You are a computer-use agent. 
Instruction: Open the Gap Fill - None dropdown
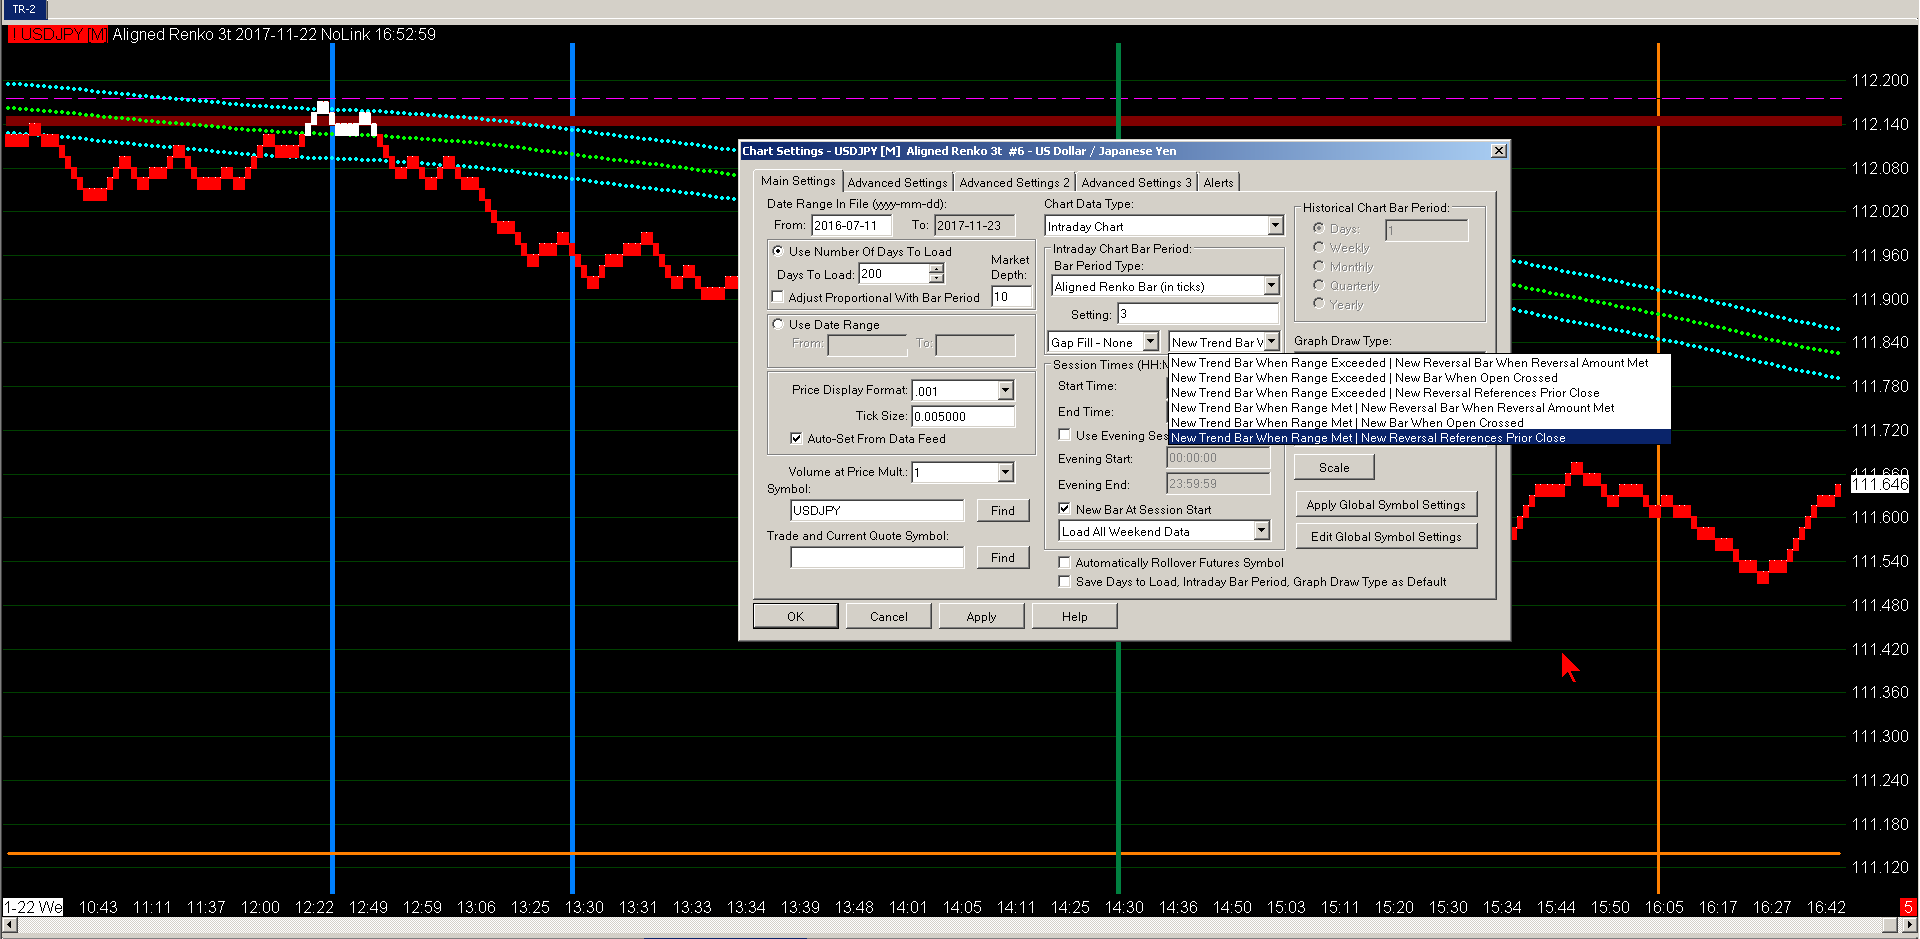tap(1150, 342)
